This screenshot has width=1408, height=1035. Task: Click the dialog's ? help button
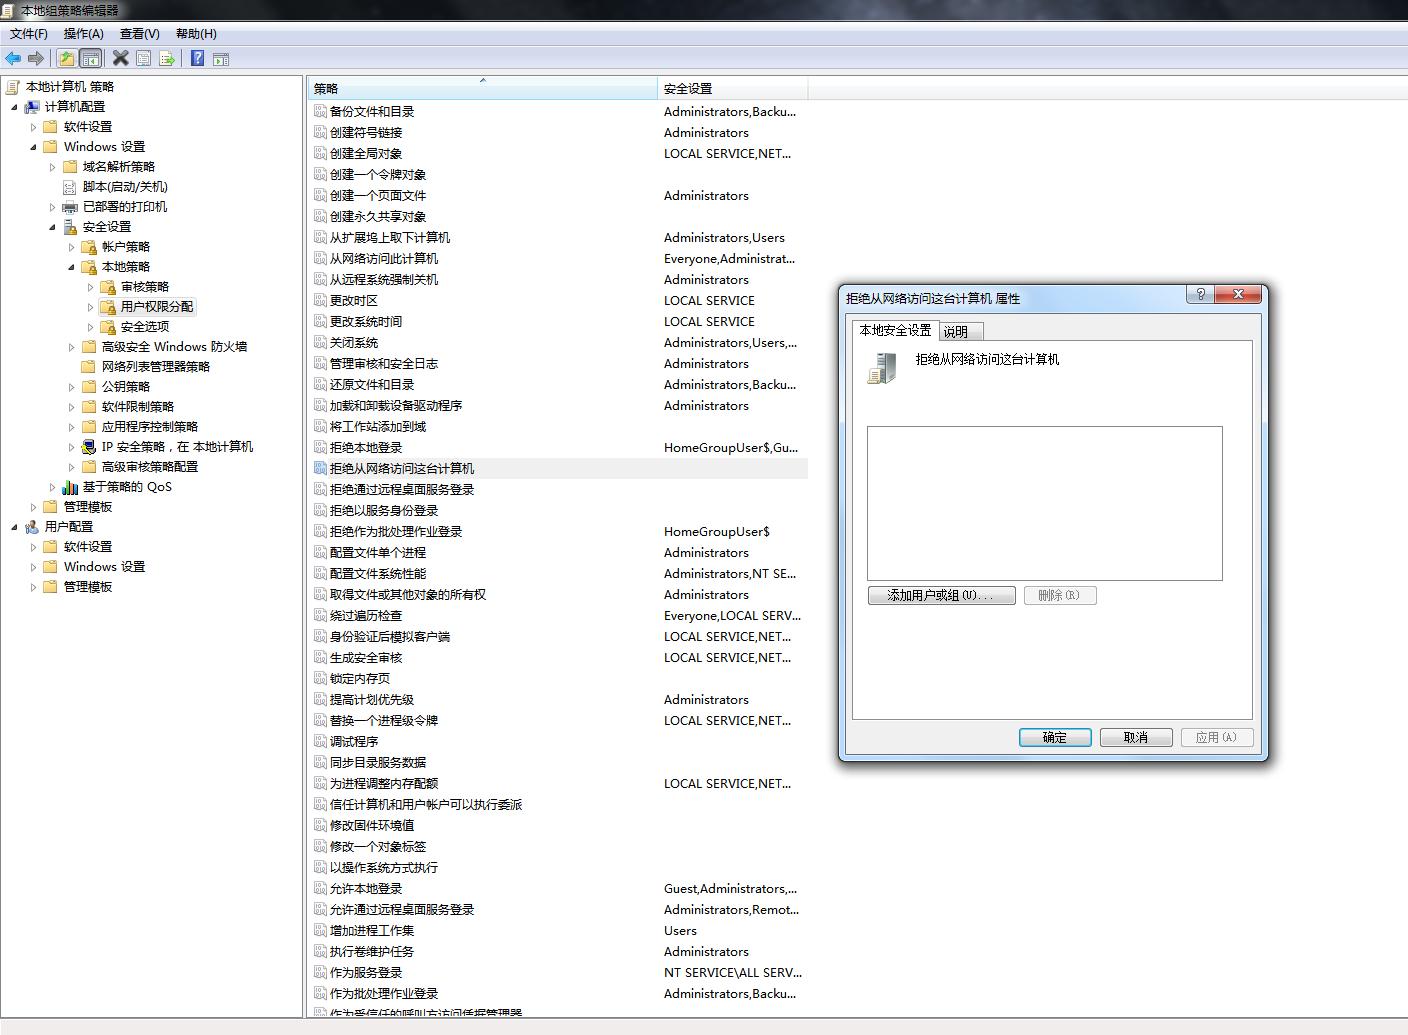pos(1201,294)
